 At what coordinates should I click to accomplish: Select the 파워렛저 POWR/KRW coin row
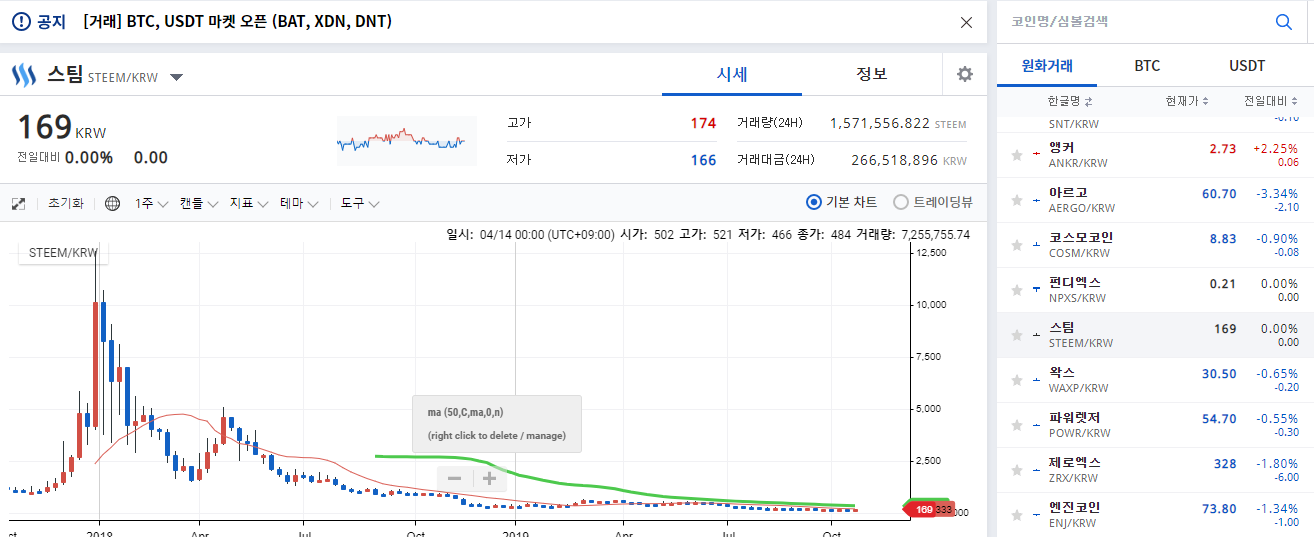tap(1155, 425)
